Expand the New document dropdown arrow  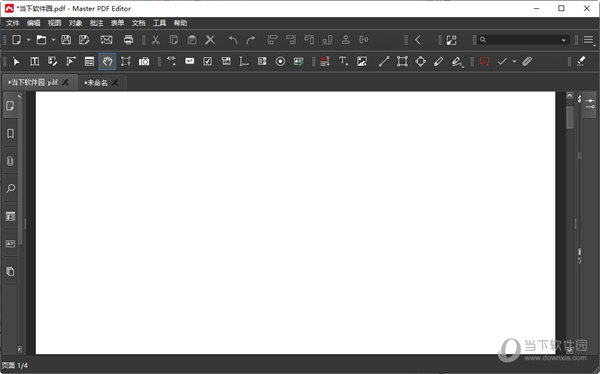28,40
